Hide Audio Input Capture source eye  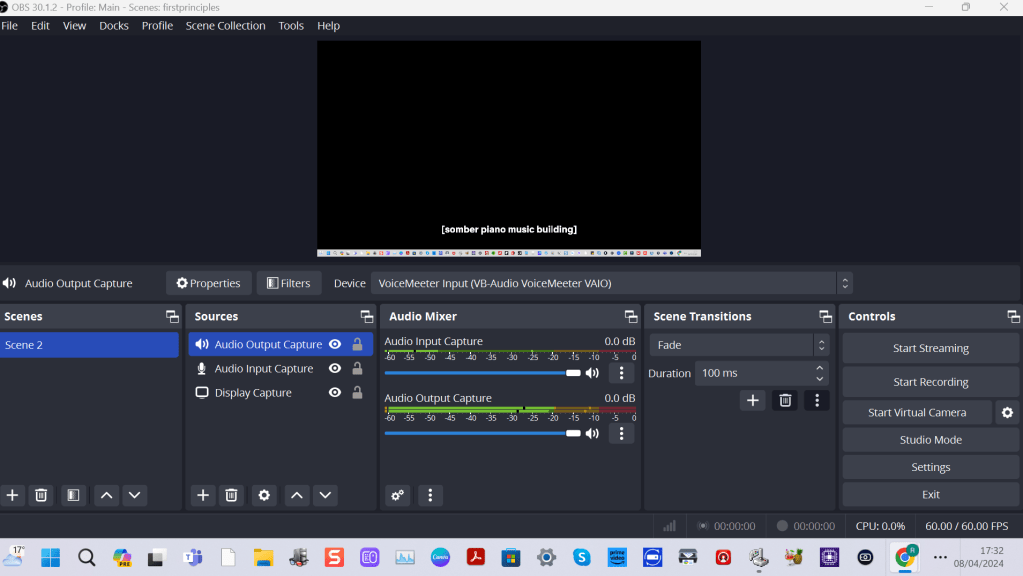click(335, 369)
